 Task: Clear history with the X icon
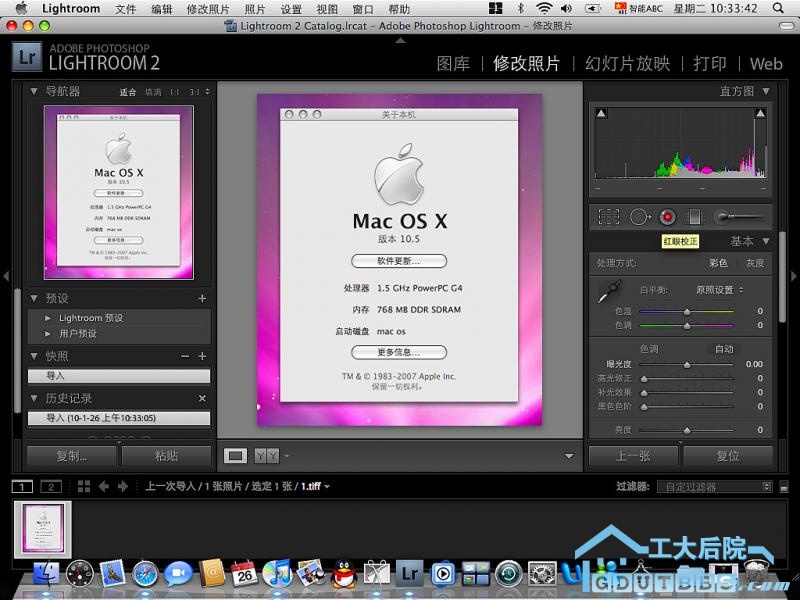coord(202,399)
